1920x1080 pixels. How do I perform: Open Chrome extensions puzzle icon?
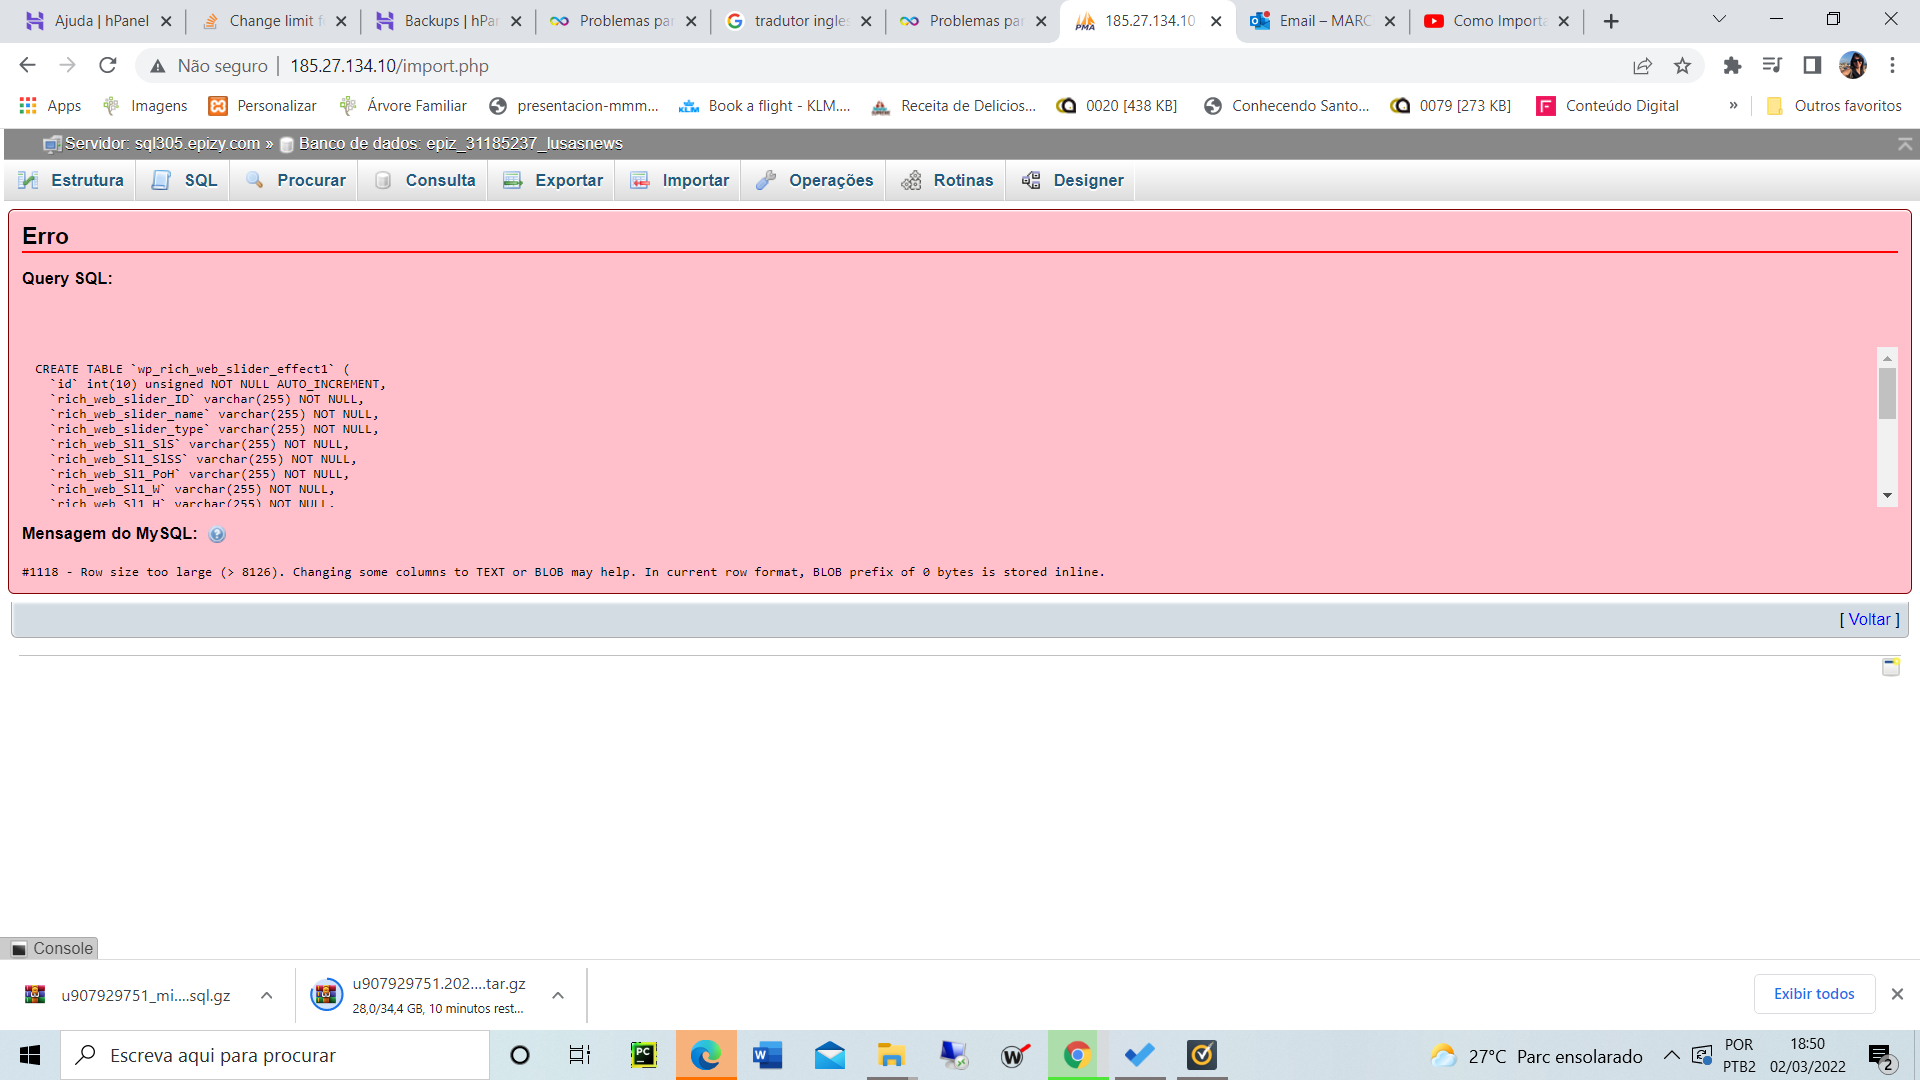[x=1732, y=66]
